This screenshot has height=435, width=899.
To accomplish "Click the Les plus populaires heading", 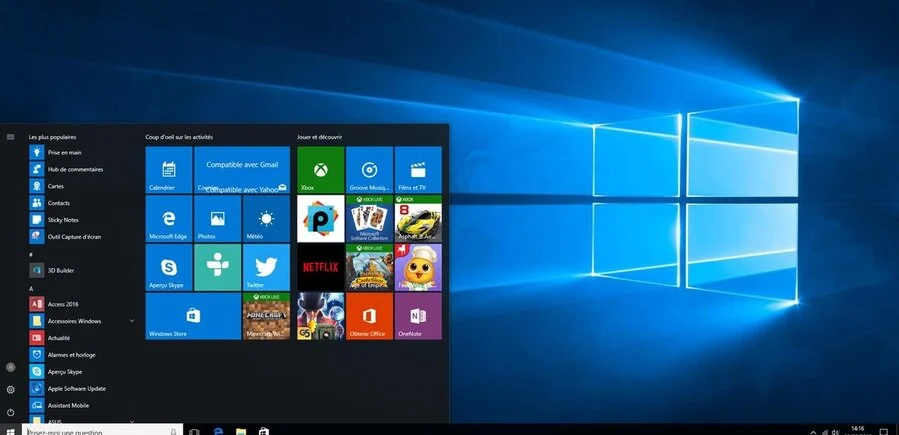I will (x=52, y=137).
